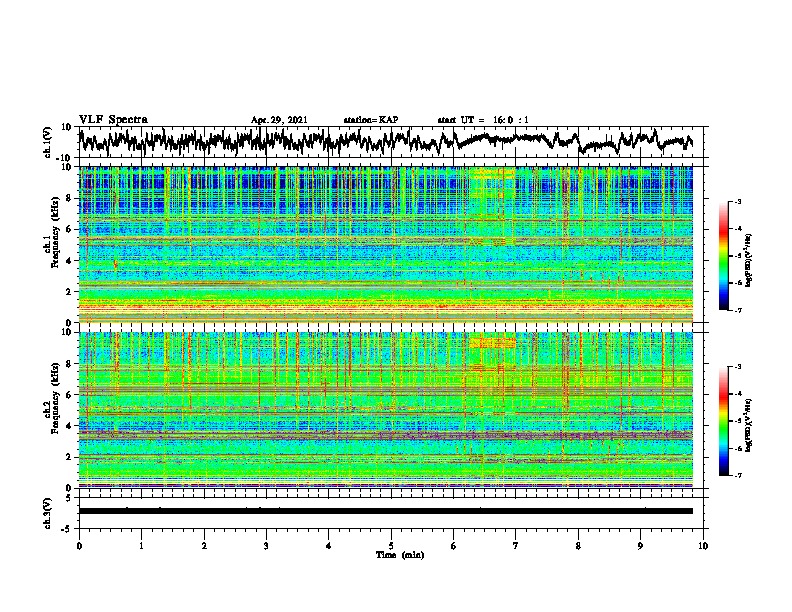
Task: Click the '4' kHz tick on ch.2 spectrogram
Action: click(69, 426)
